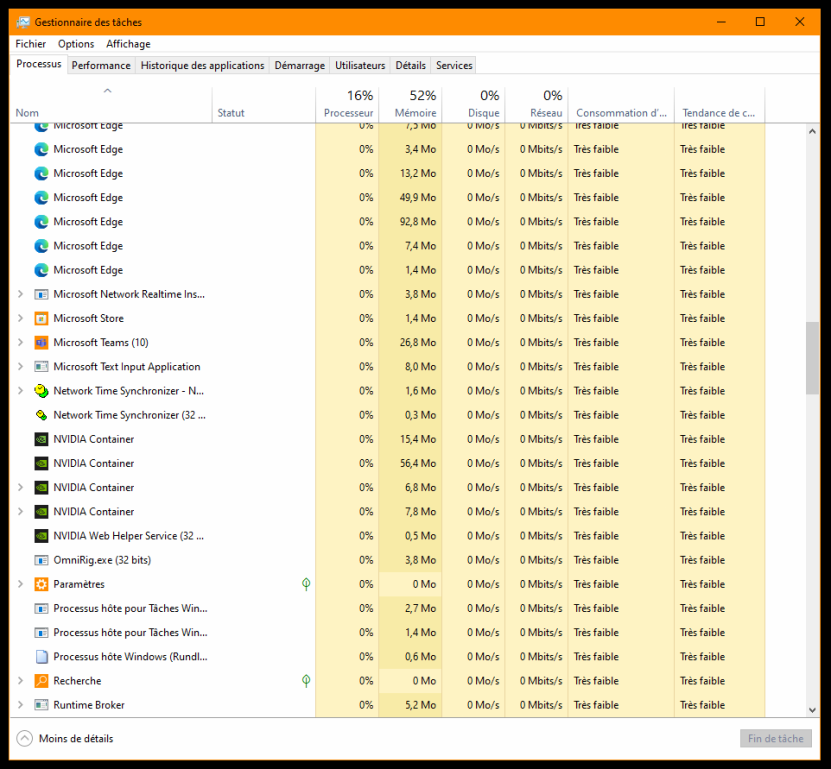Click the Paramètres gear icon
Image resolution: width=831 pixels, height=769 pixels.
41,585
